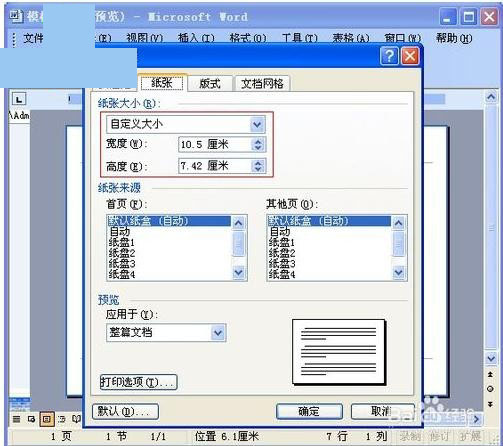Screen dimensions: 503x446
Task: Select the Print Layout view icon
Action: click(47, 419)
